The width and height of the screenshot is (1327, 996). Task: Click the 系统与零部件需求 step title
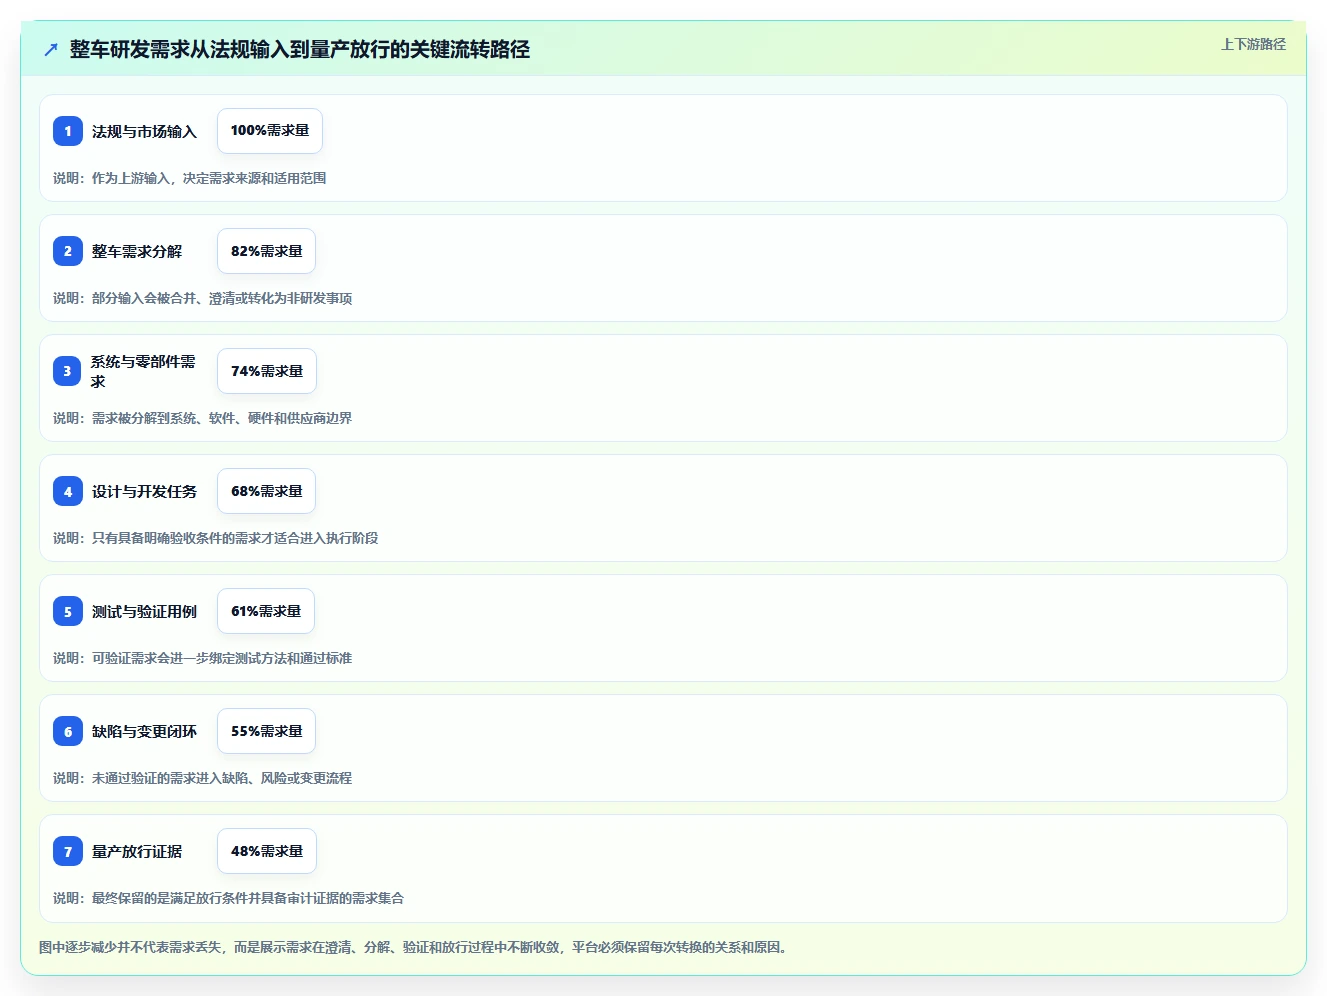(143, 371)
